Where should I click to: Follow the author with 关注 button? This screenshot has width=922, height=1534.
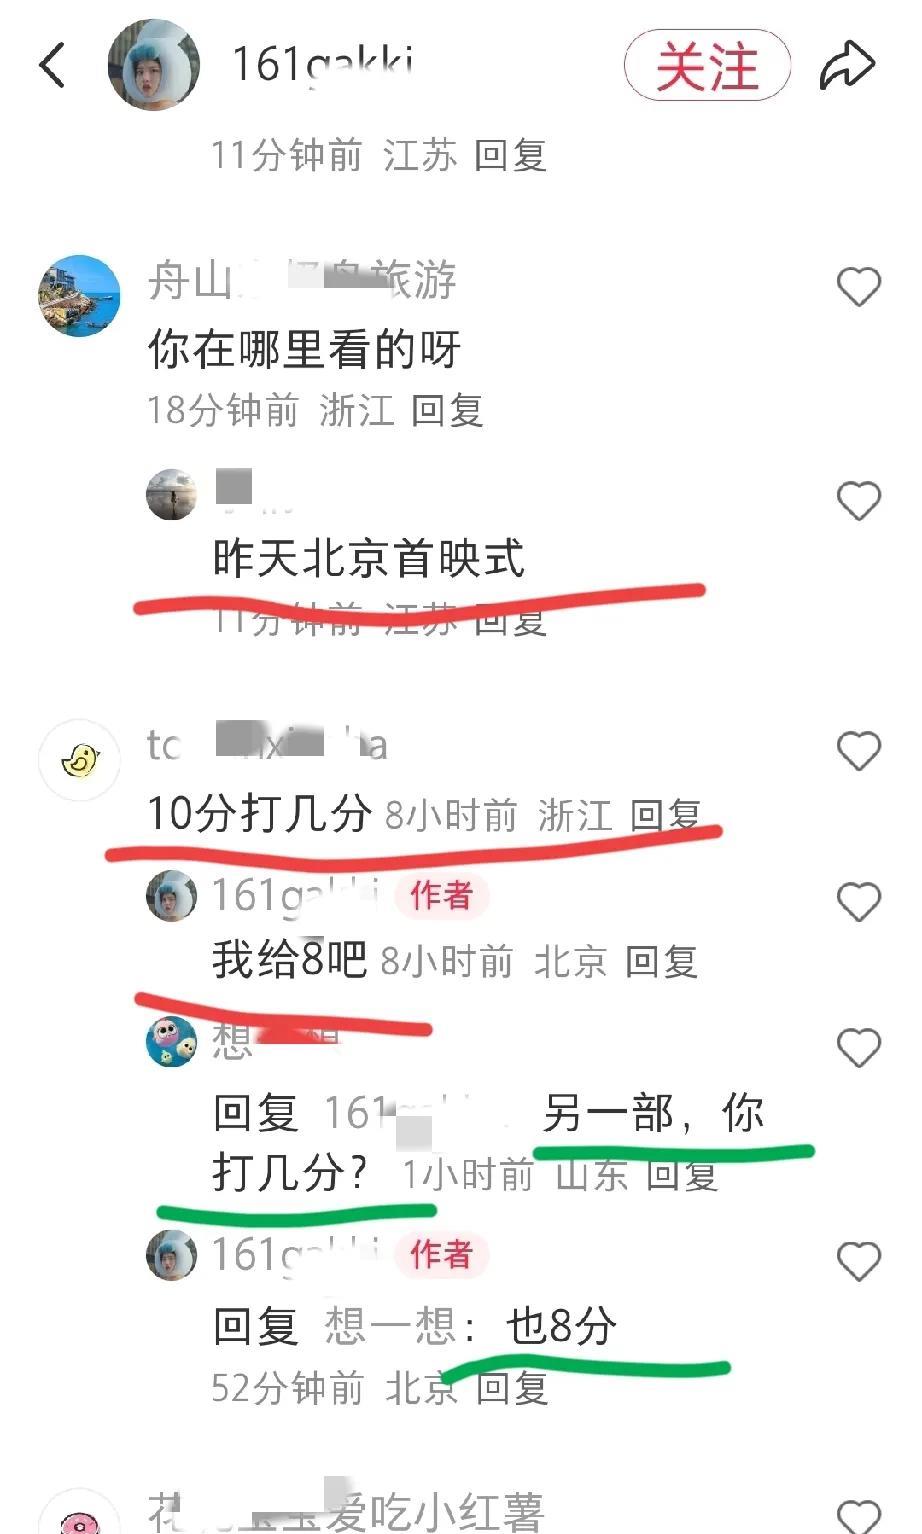(708, 66)
